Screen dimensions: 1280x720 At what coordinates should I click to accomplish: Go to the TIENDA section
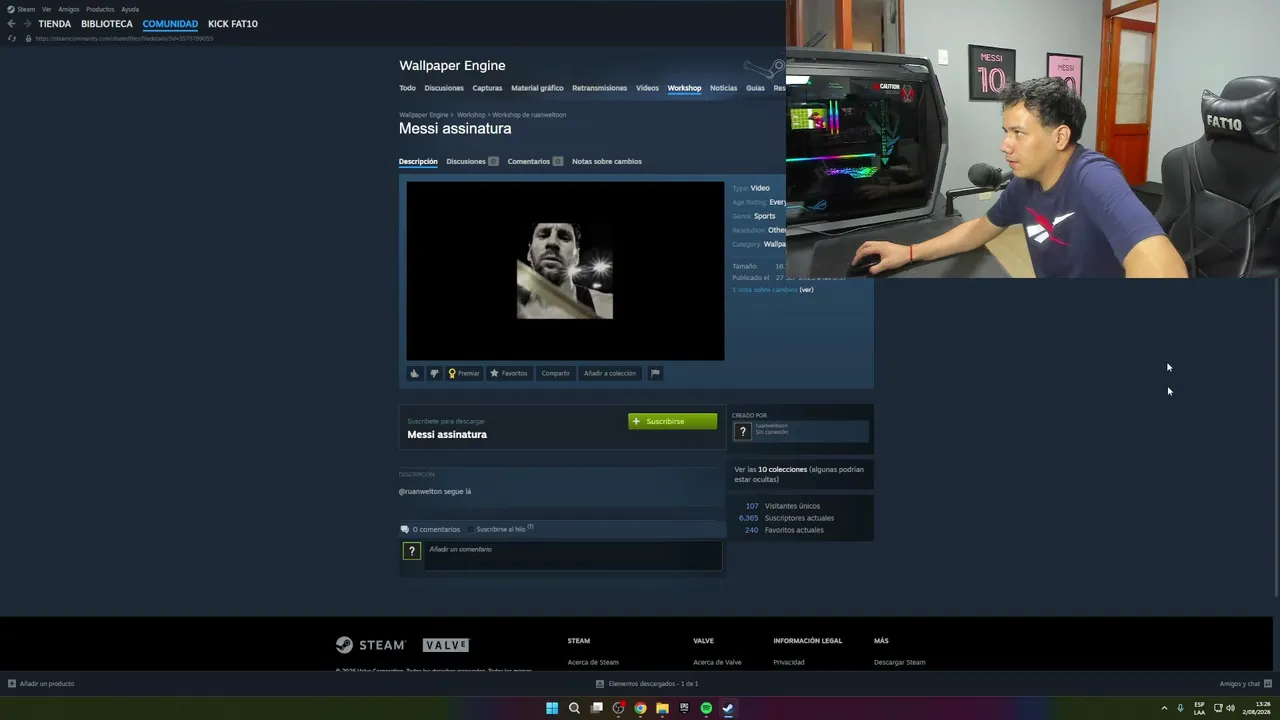click(55, 24)
